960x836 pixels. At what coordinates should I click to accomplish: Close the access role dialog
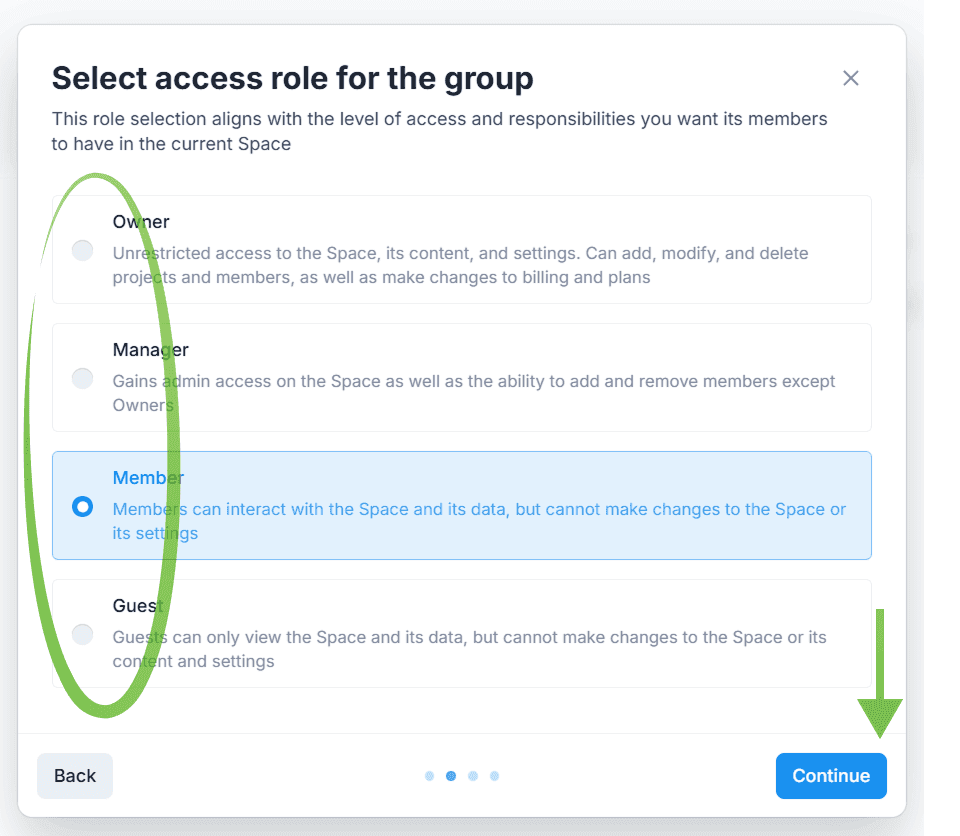point(851,78)
